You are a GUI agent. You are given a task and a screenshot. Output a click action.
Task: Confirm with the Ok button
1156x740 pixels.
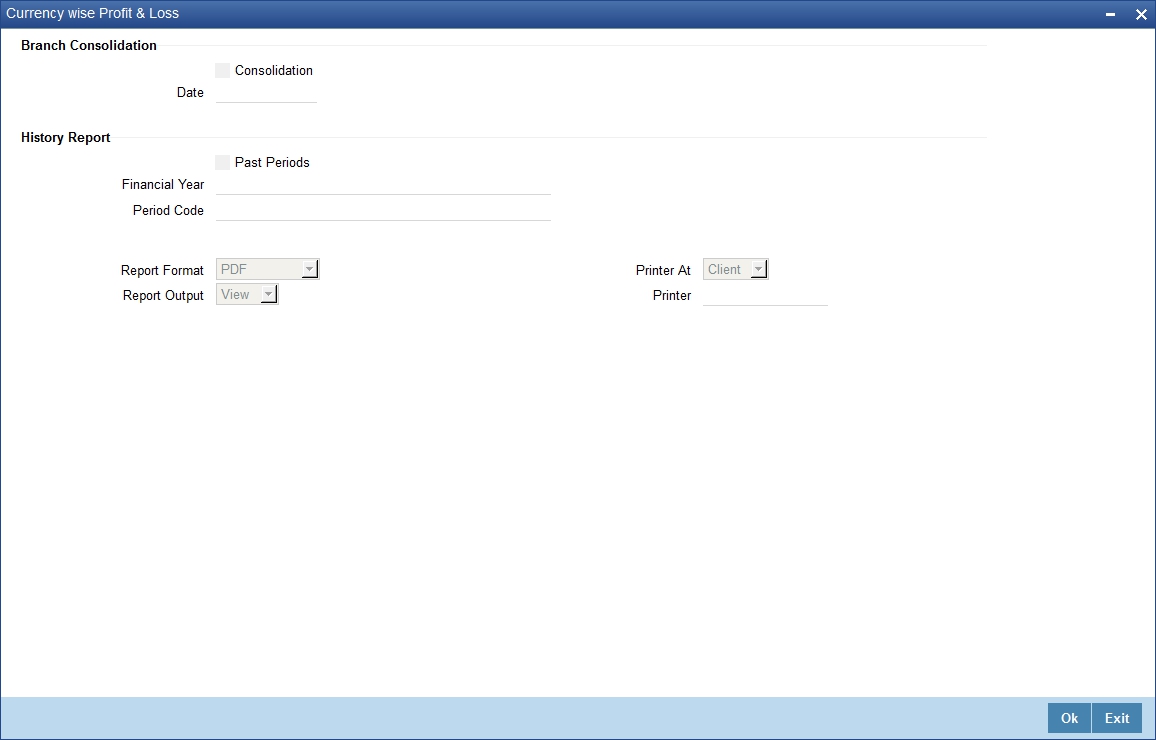pos(1069,718)
